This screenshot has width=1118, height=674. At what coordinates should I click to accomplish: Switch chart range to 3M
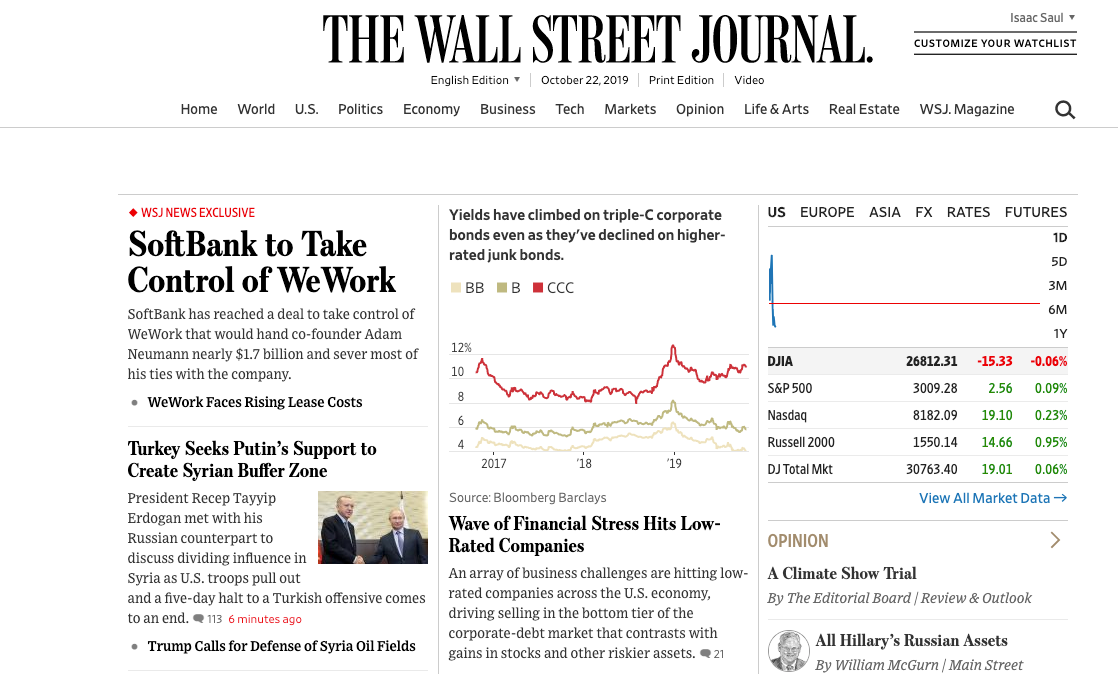click(1057, 286)
